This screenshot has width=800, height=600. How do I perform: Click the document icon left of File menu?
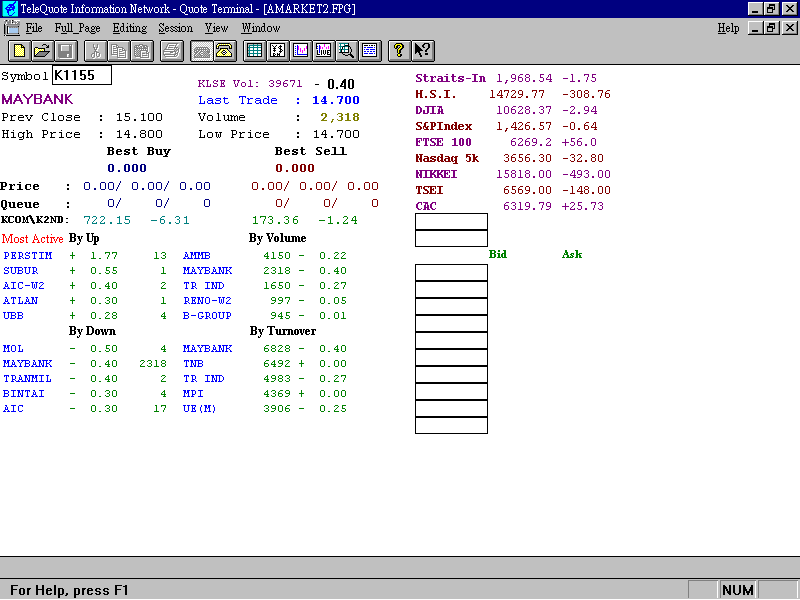tap(12, 28)
